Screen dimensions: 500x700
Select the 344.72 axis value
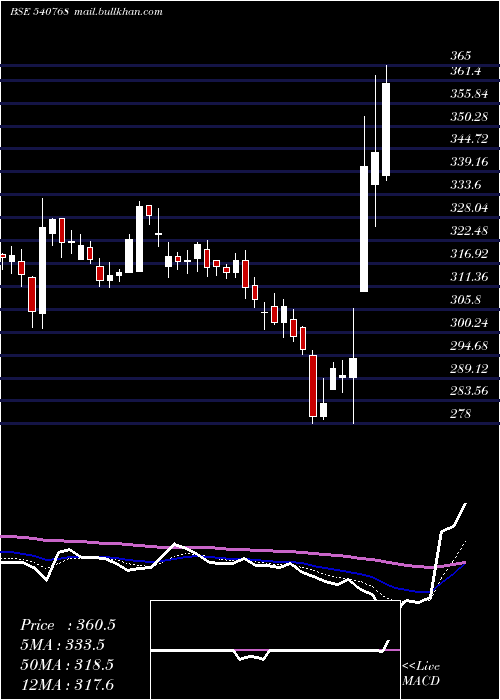(469, 139)
